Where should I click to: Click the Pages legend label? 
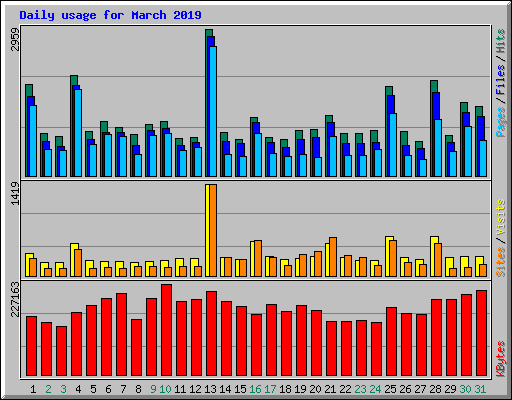(x=501, y=122)
